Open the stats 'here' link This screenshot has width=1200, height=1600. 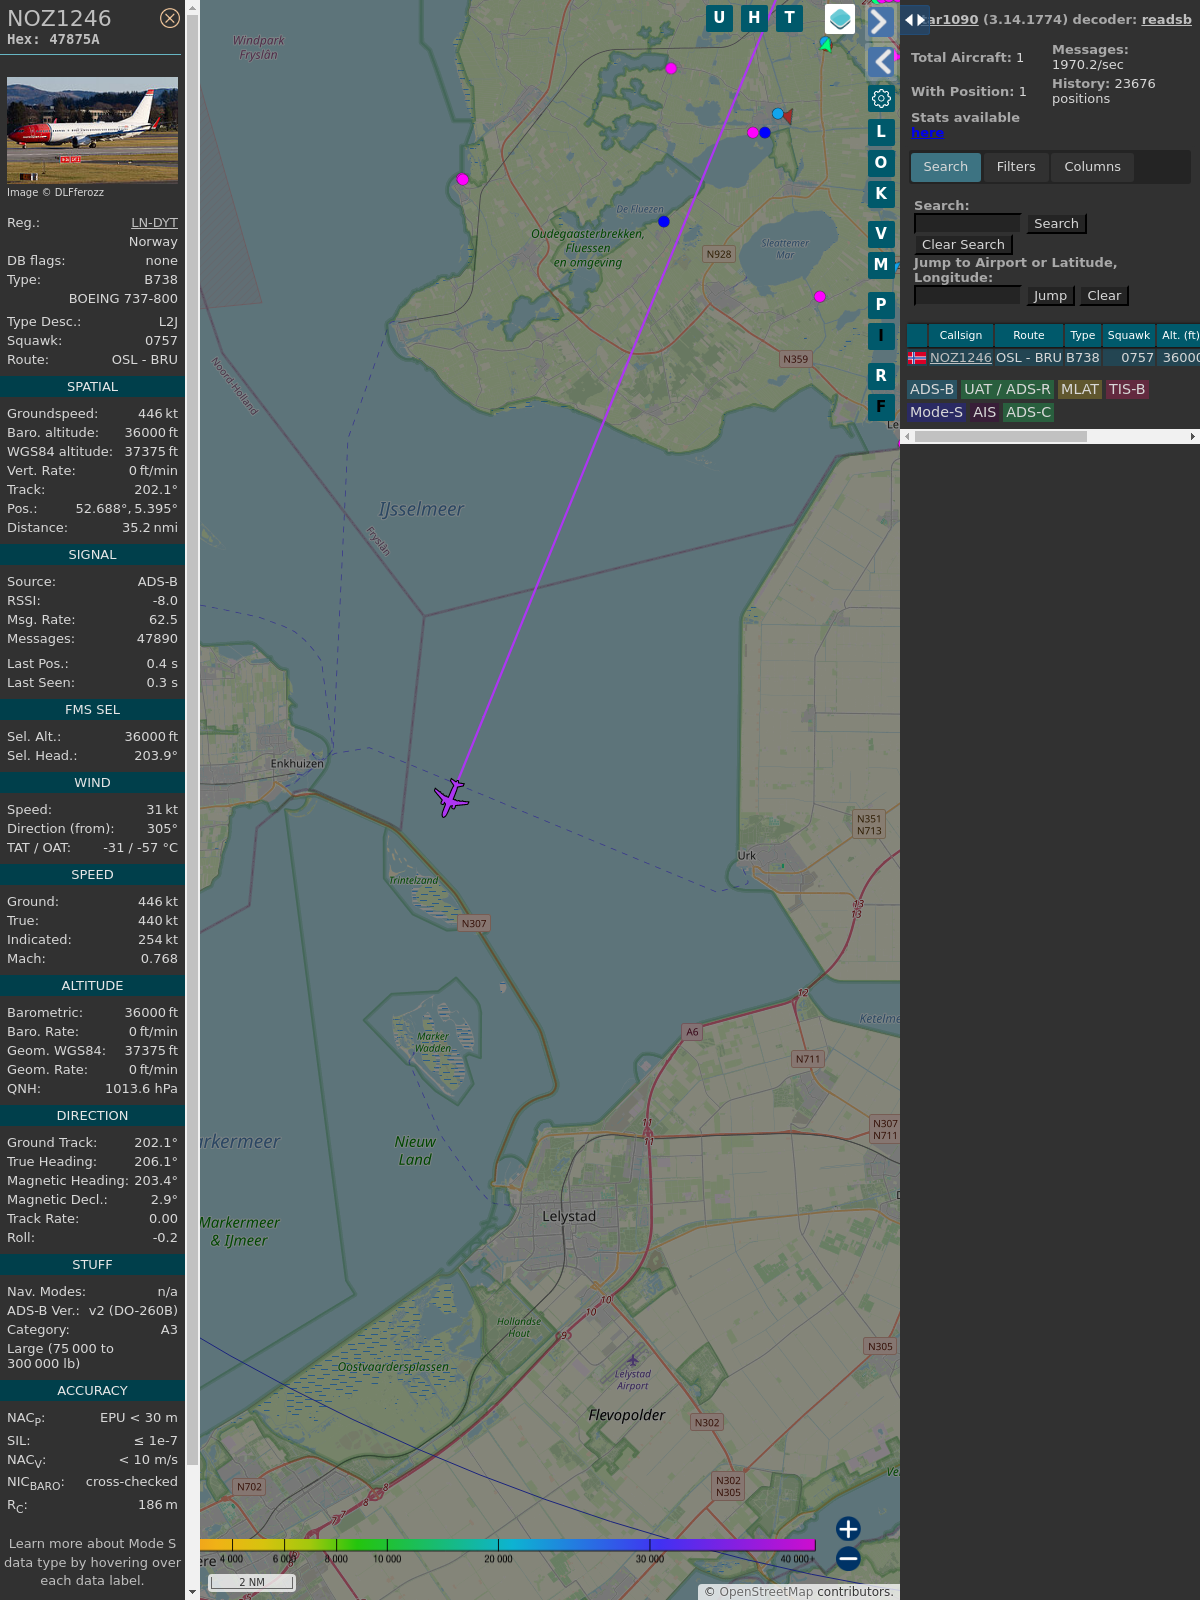pyautogui.click(x=927, y=133)
